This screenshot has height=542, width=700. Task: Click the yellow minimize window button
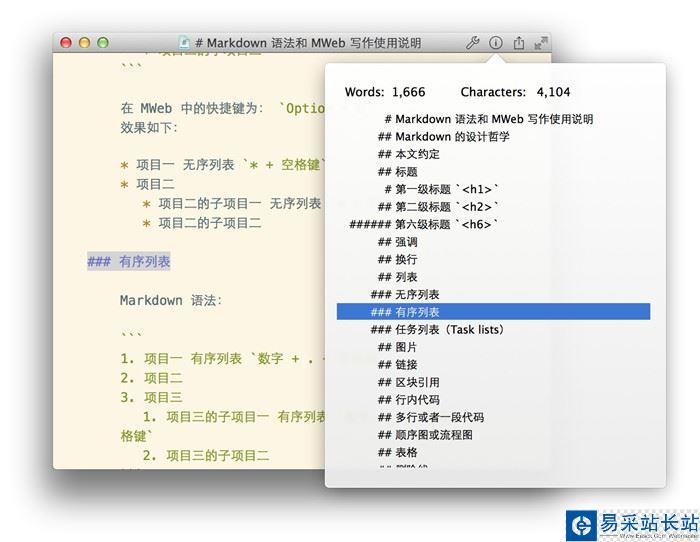[x=84, y=42]
